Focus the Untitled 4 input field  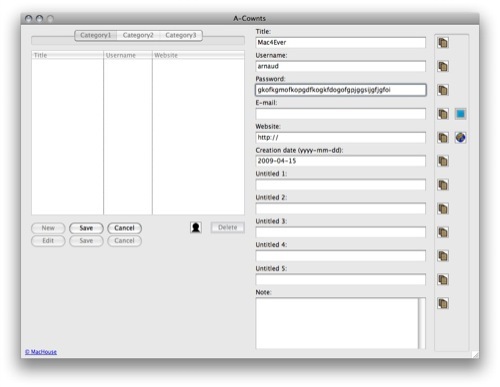pyautogui.click(x=341, y=256)
